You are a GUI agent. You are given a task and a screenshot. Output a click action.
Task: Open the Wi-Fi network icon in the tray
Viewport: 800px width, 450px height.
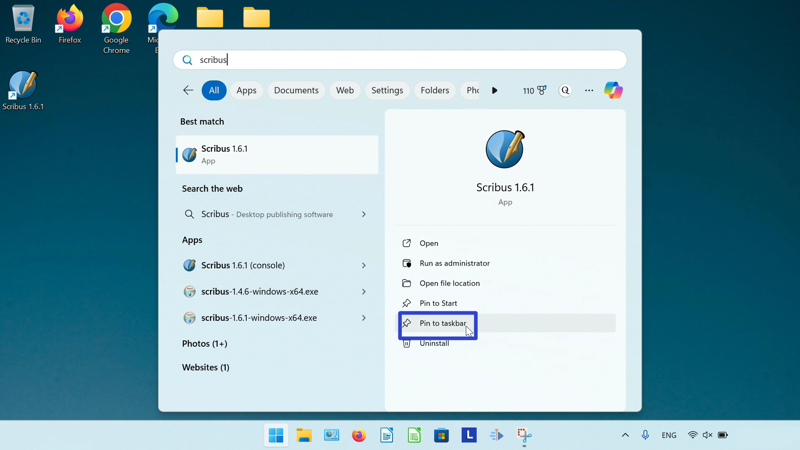click(x=692, y=435)
